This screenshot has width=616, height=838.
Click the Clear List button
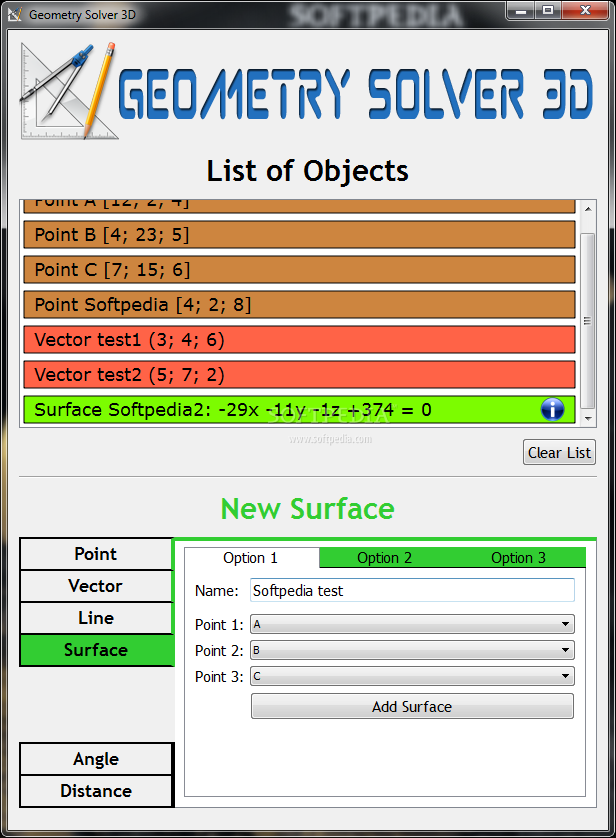point(559,453)
